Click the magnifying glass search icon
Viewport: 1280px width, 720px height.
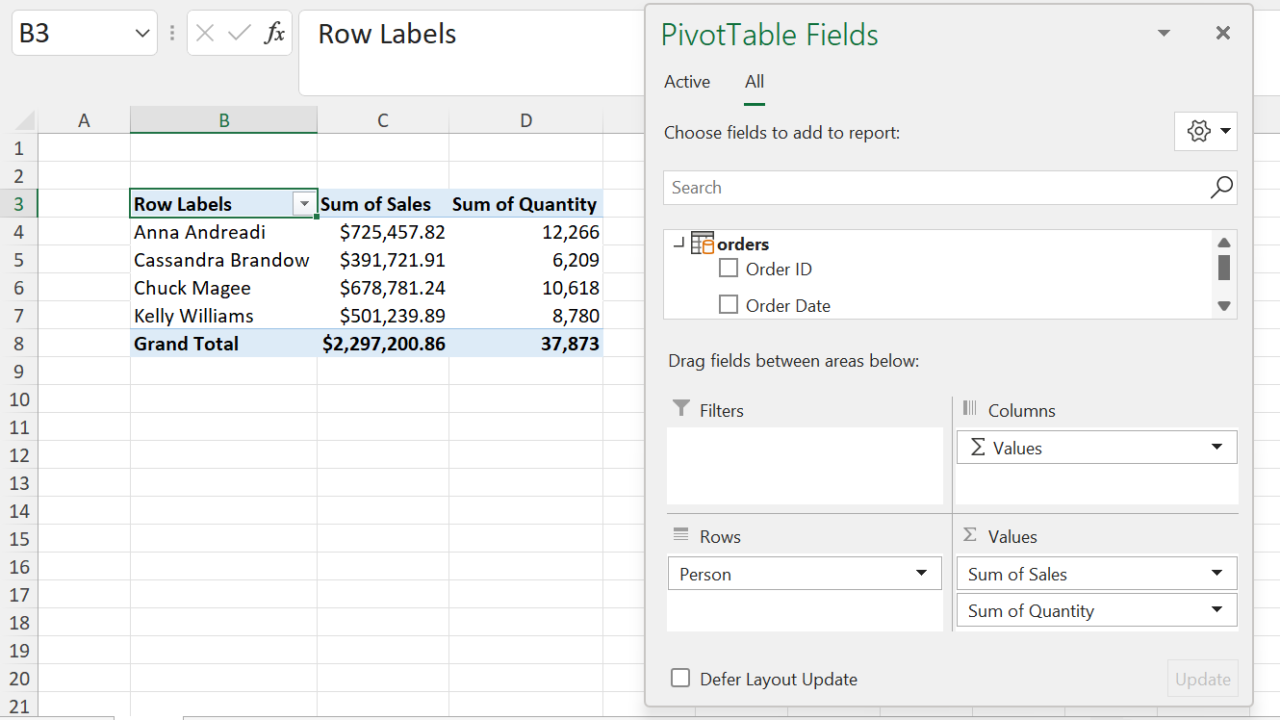point(1221,187)
